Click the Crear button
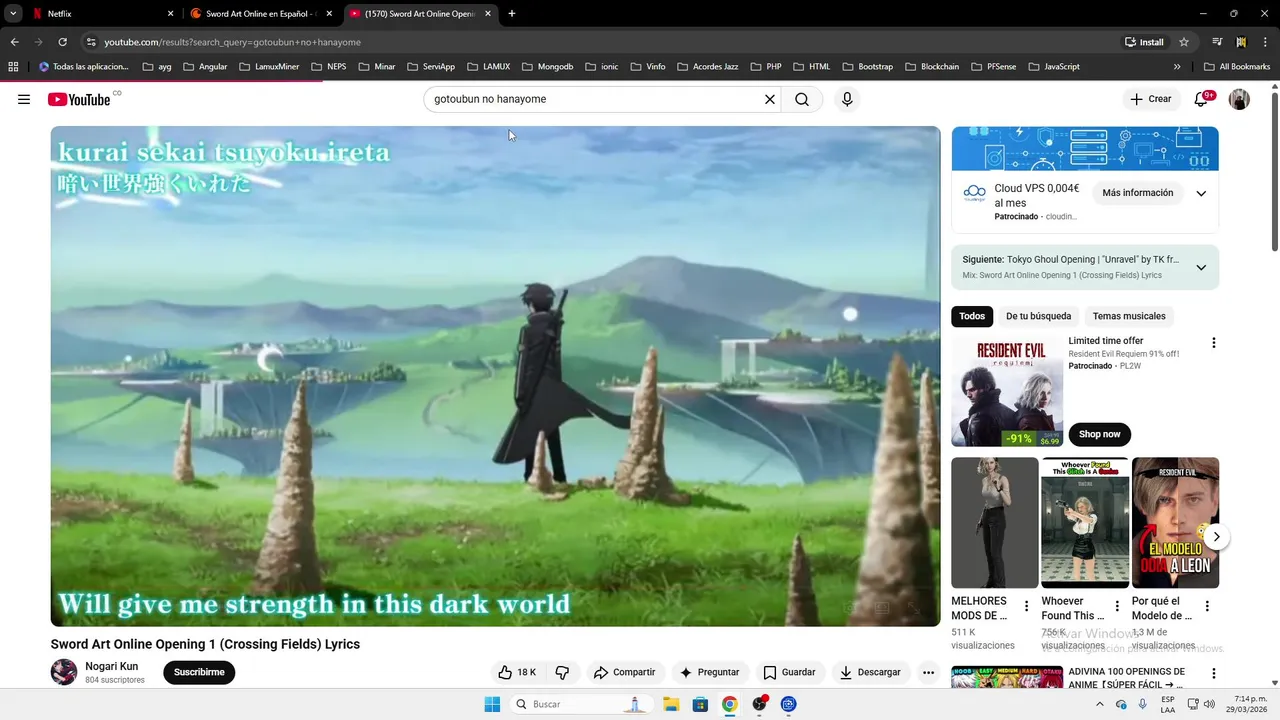 (x=1150, y=99)
